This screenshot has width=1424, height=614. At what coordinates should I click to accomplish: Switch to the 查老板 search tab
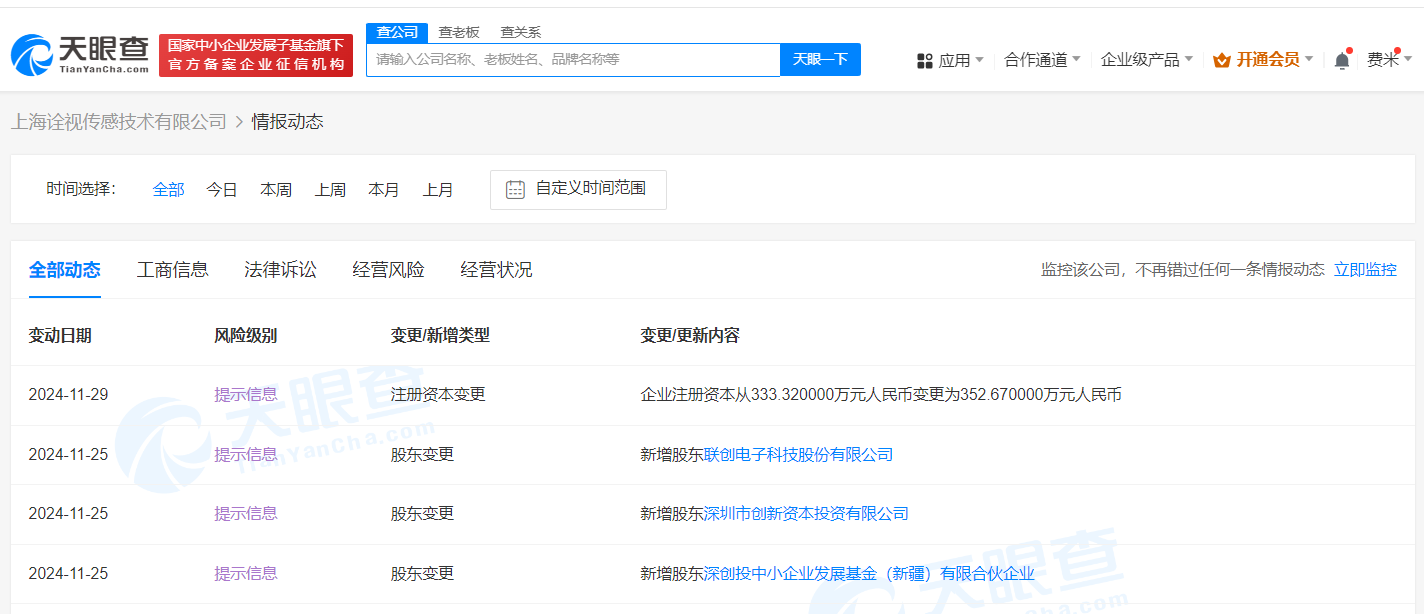point(459,32)
